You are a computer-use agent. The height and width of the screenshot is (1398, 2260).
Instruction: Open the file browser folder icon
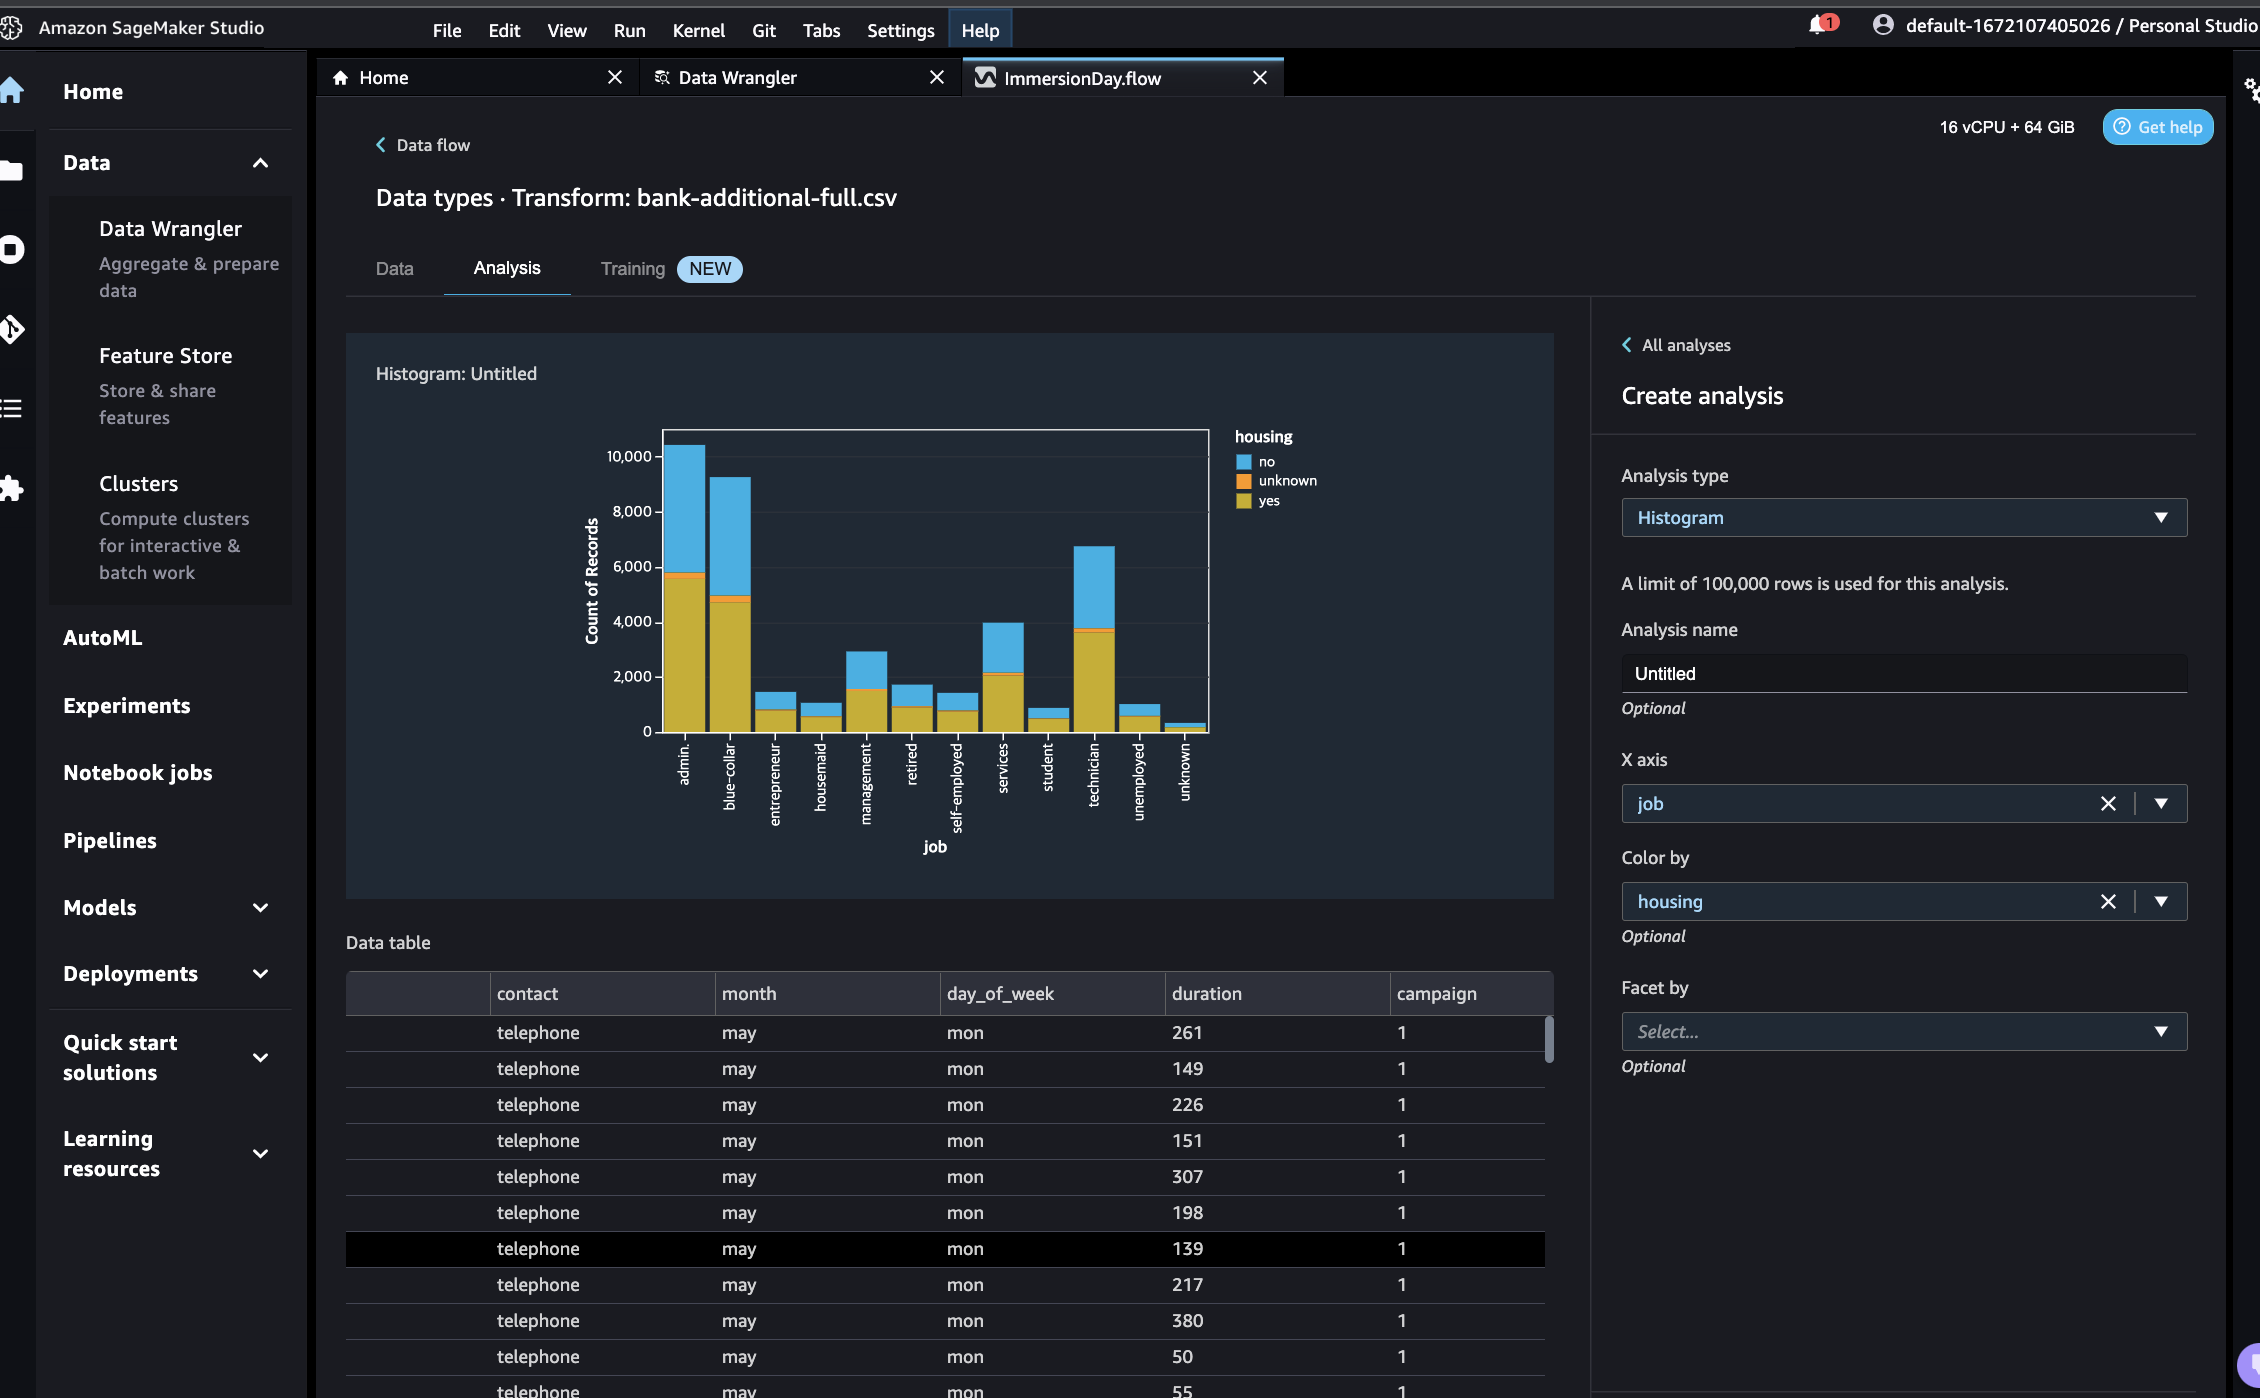click(12, 170)
